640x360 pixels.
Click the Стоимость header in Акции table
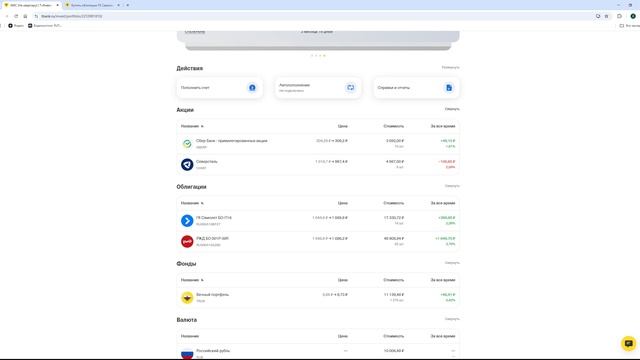tap(393, 126)
